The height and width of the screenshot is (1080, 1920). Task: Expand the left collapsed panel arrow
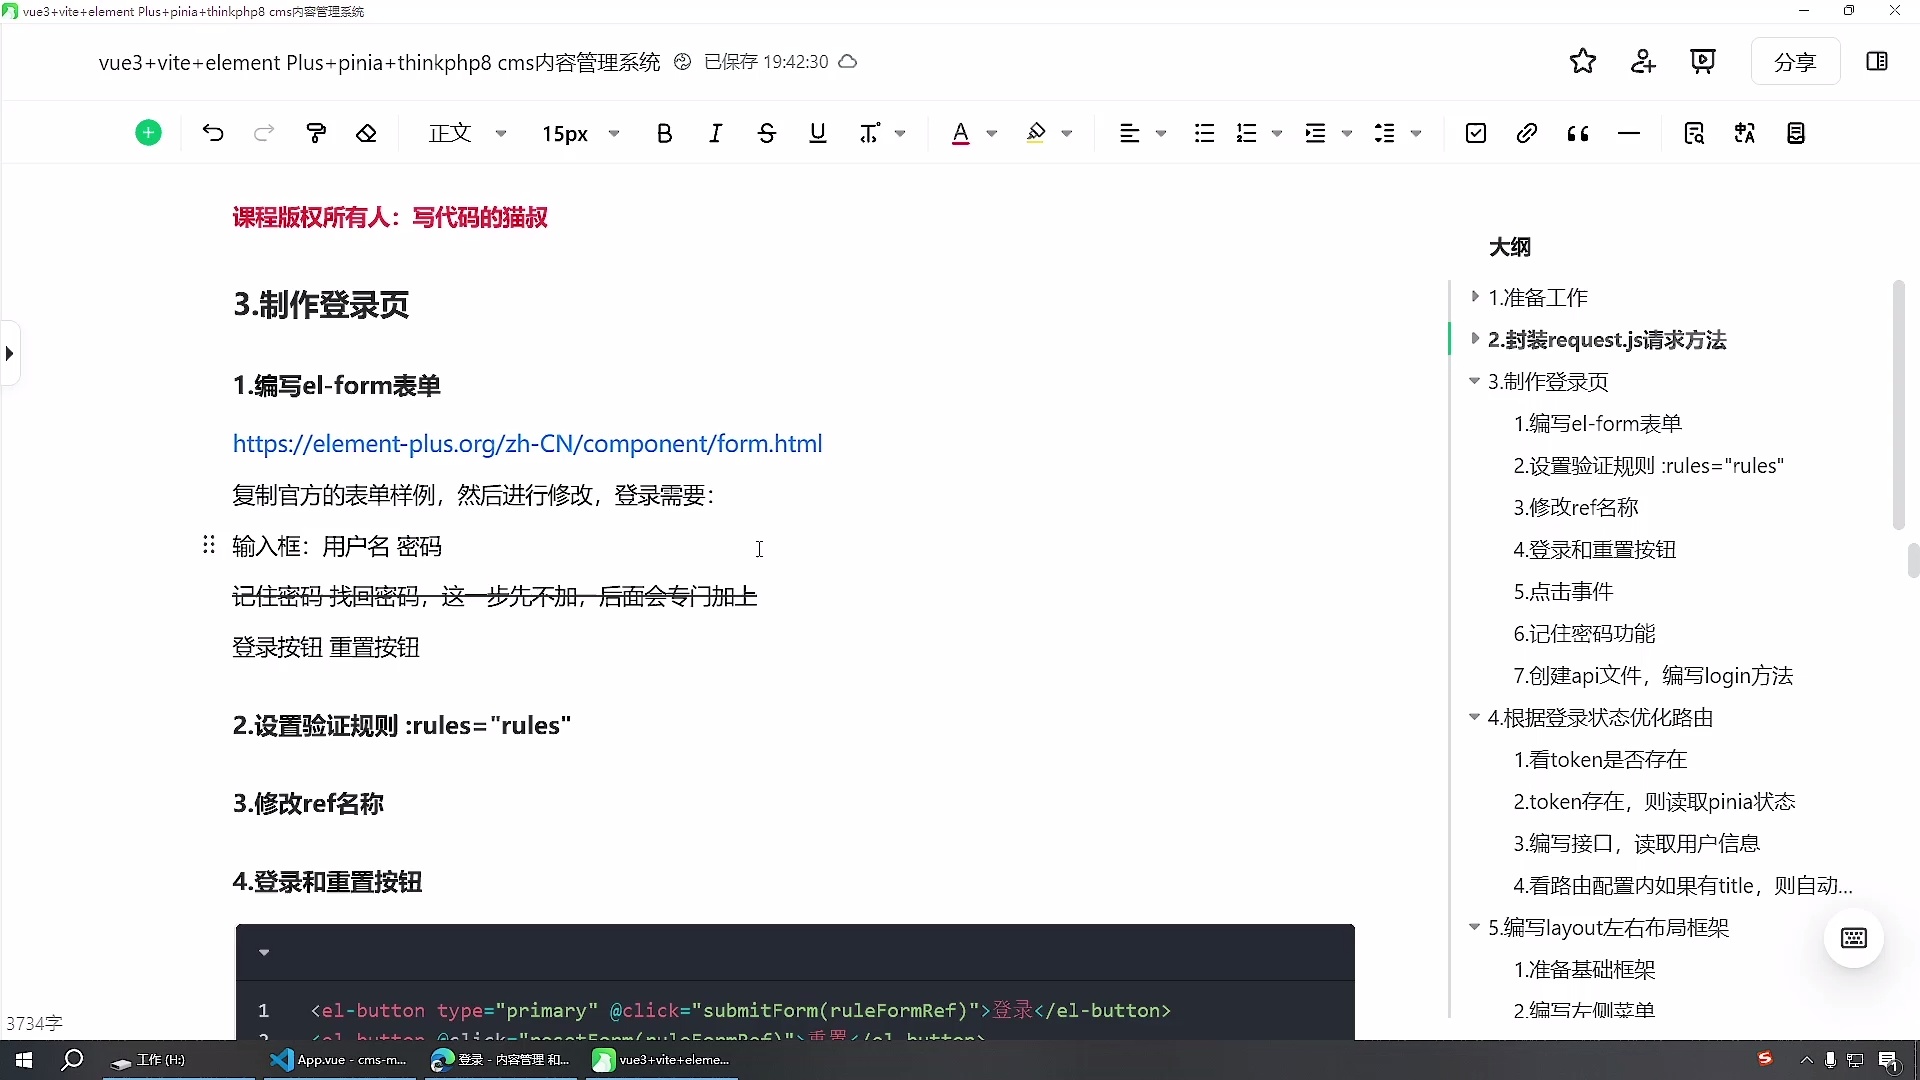point(9,353)
